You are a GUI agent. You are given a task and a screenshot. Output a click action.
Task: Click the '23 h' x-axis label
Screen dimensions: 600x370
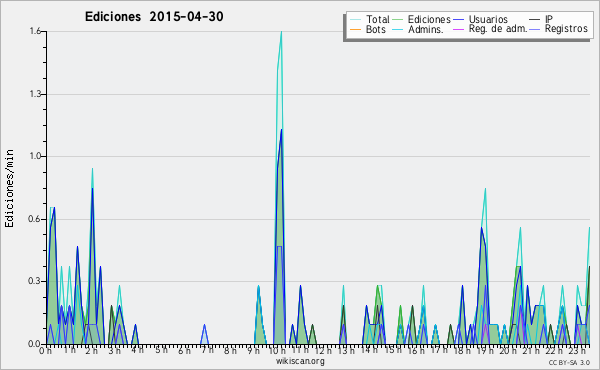(577, 351)
